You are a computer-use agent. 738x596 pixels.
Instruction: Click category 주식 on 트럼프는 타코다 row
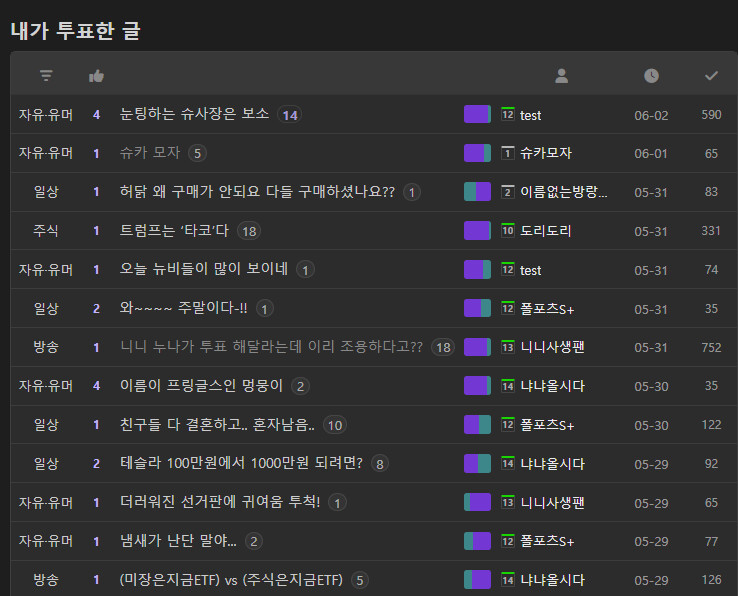[46, 231]
